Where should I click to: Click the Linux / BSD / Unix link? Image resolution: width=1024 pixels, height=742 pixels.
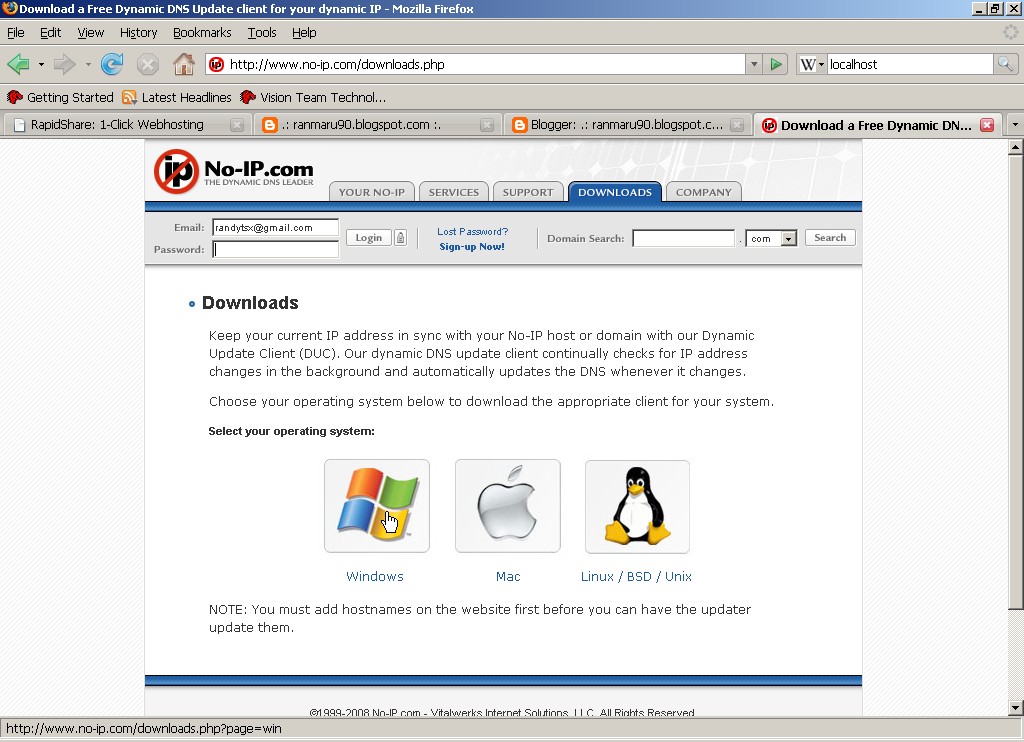coord(636,576)
